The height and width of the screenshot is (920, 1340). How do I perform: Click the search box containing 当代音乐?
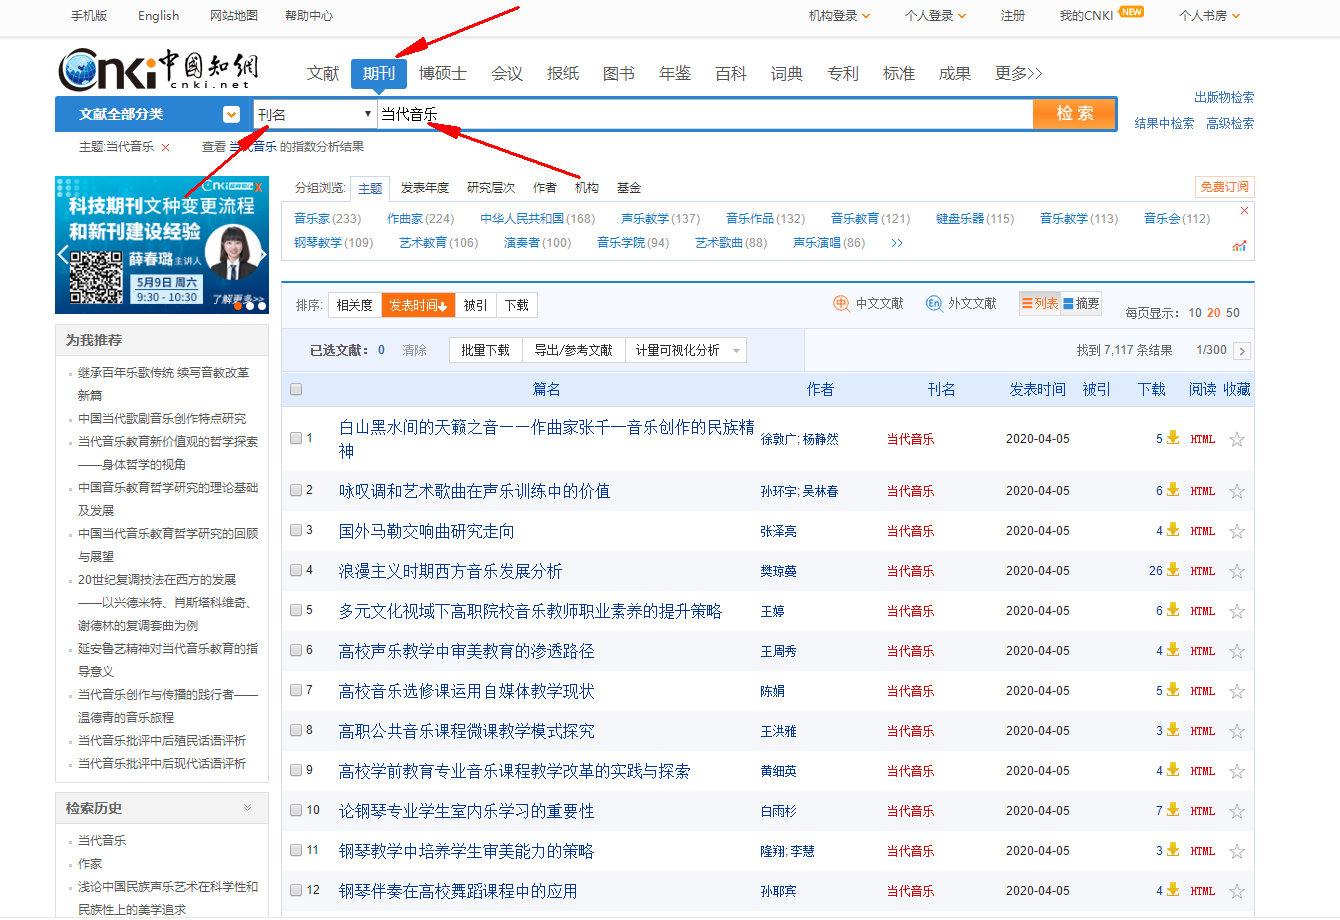[x=705, y=114]
